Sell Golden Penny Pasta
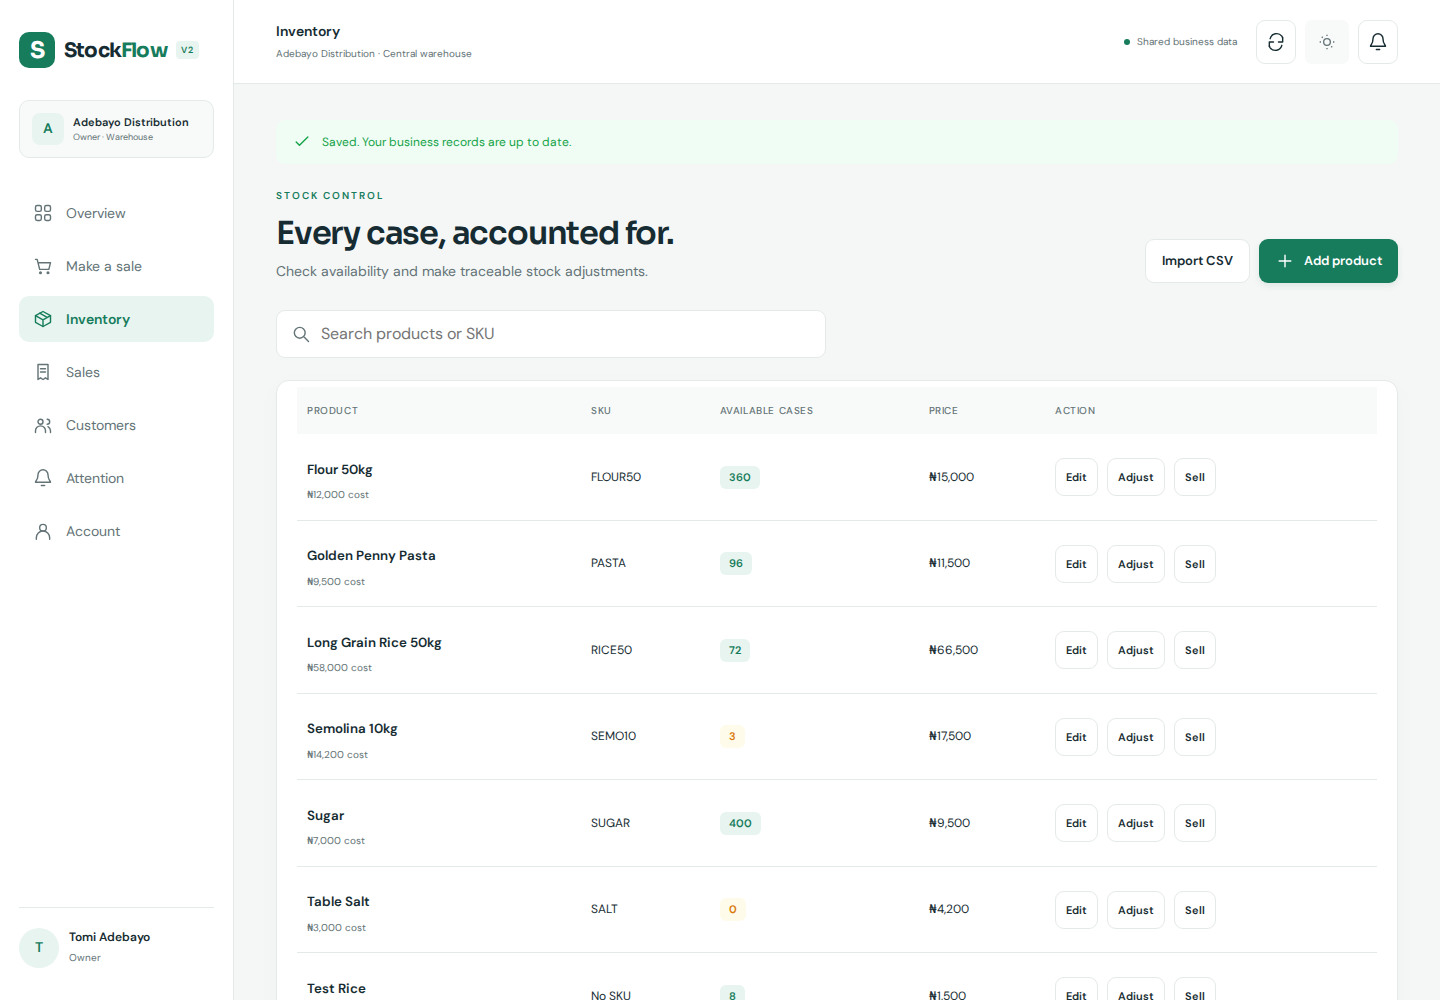 [1195, 564]
